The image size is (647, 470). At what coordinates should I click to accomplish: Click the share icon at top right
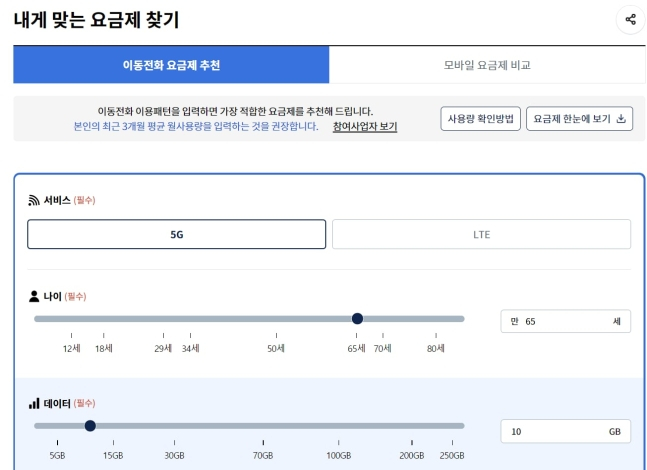point(630,19)
